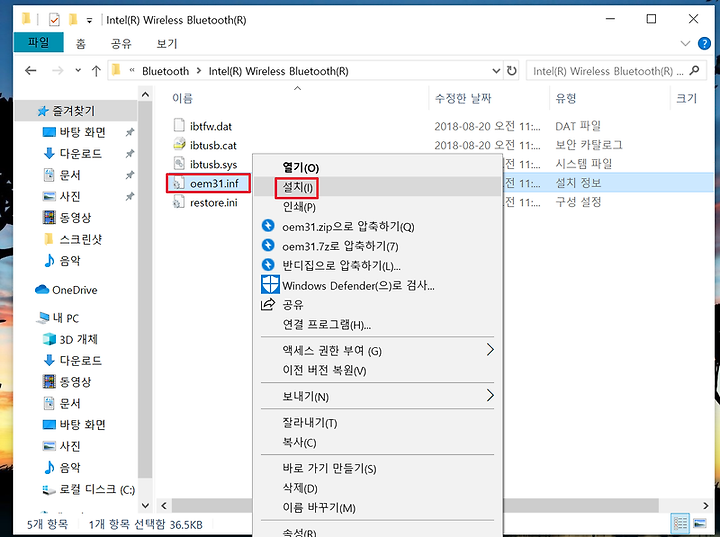Open OneDrive in the navigation pane

click(67, 290)
